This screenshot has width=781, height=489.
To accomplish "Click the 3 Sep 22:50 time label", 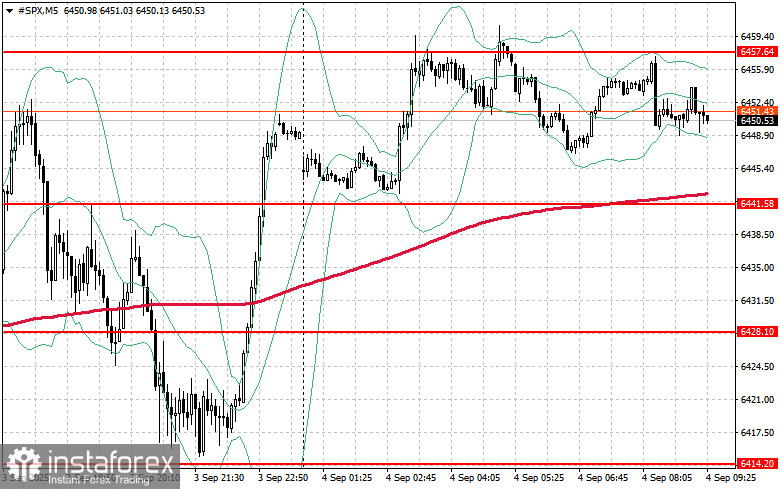I will (283, 478).
